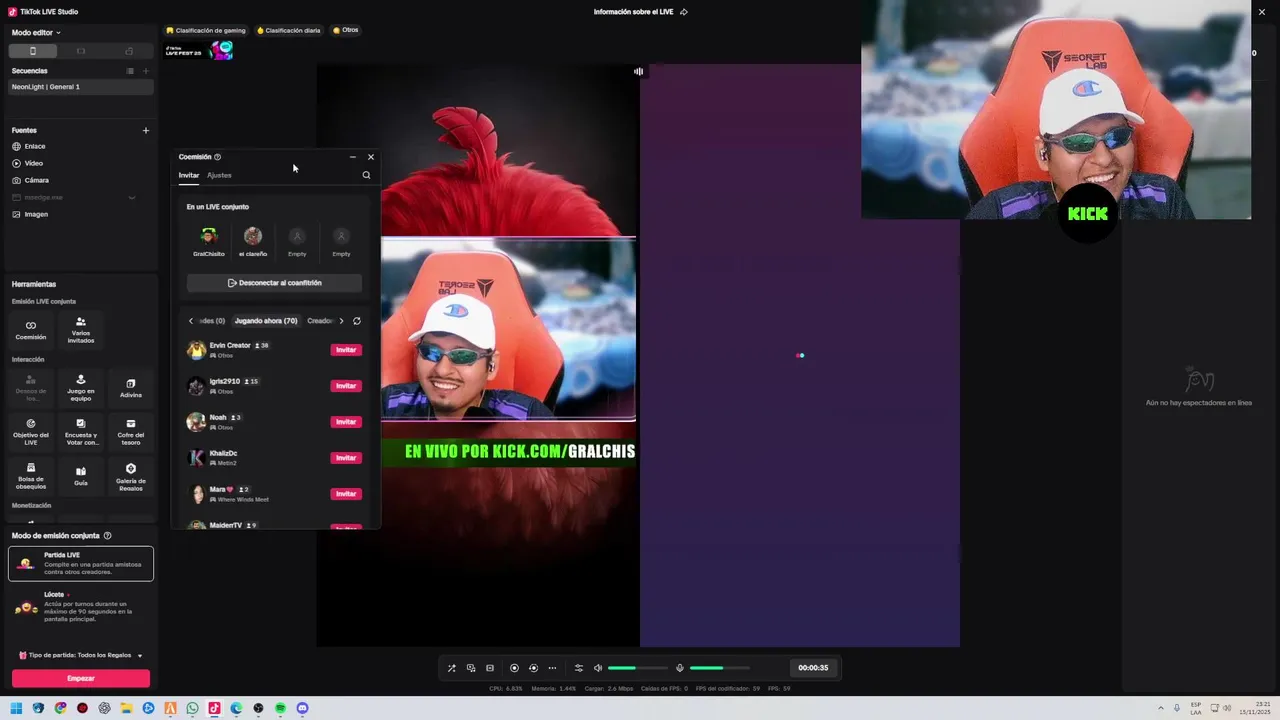The width and height of the screenshot is (1280, 720).
Task: Refresh the Coemisión creator list
Action: click(356, 321)
